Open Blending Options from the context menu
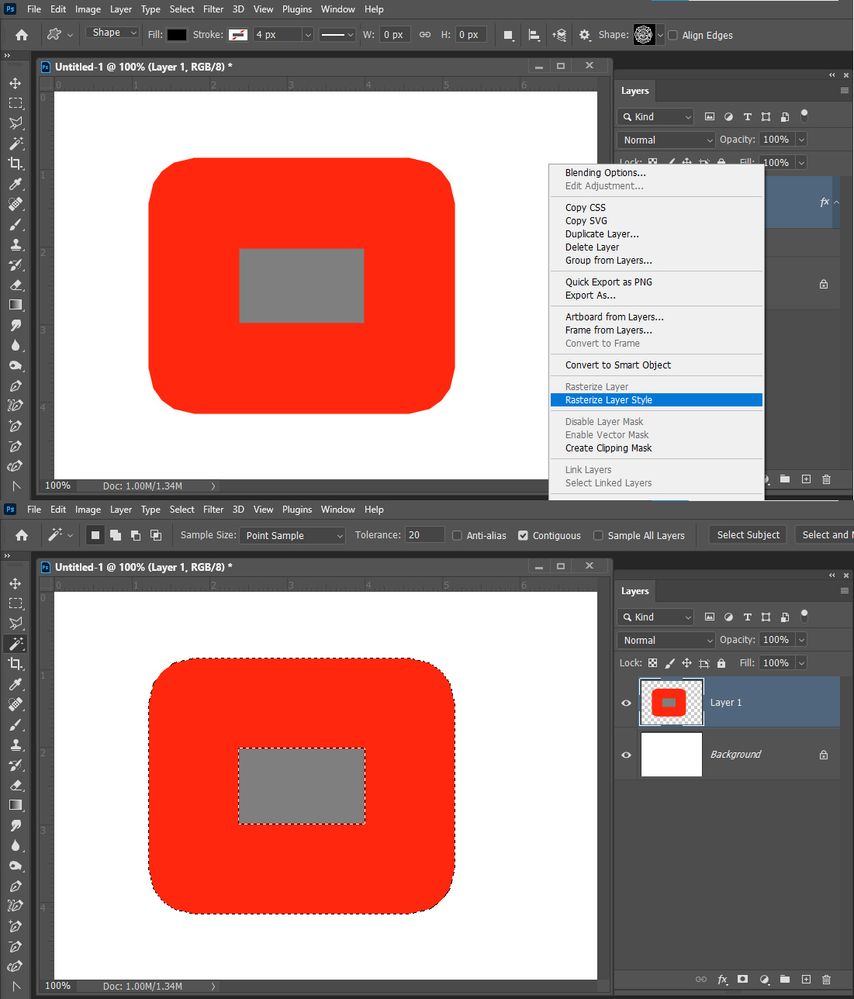The width and height of the screenshot is (854, 999). click(x=605, y=173)
